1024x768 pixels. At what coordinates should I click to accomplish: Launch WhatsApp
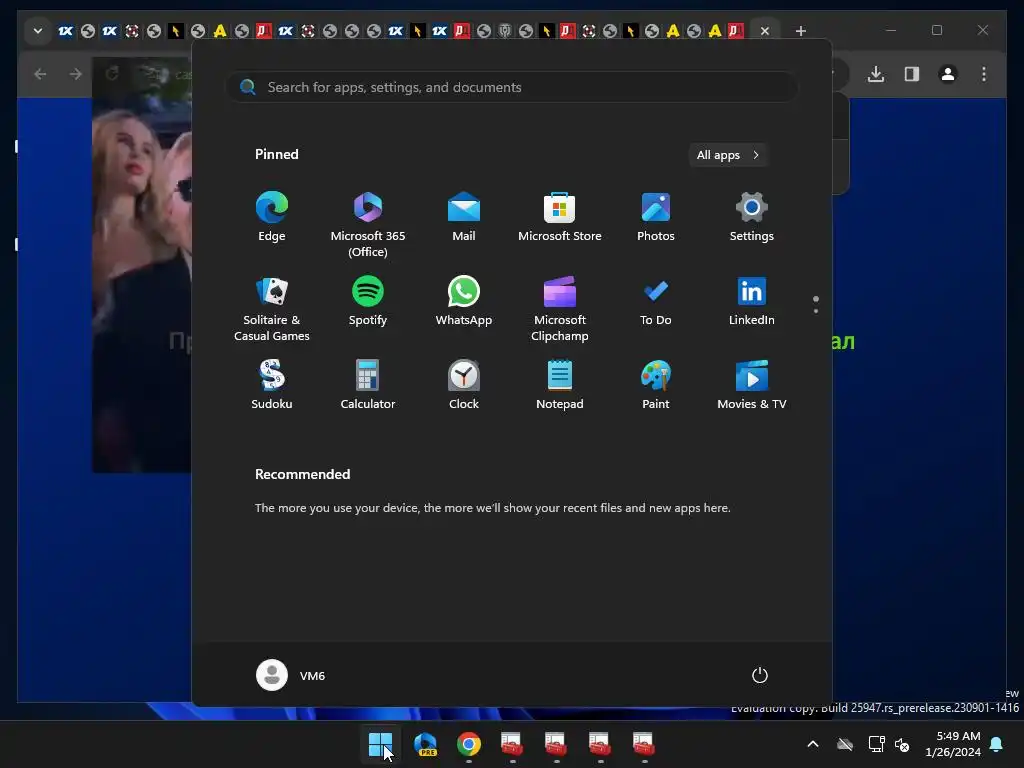click(x=464, y=302)
